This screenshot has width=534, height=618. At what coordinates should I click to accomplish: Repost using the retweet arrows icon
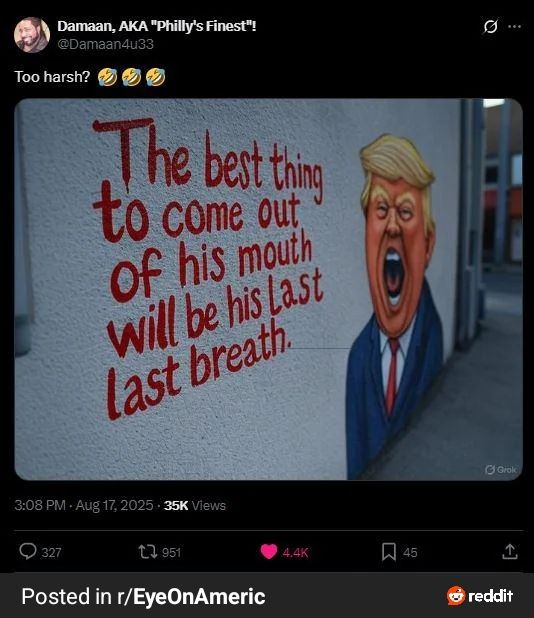pos(148,552)
